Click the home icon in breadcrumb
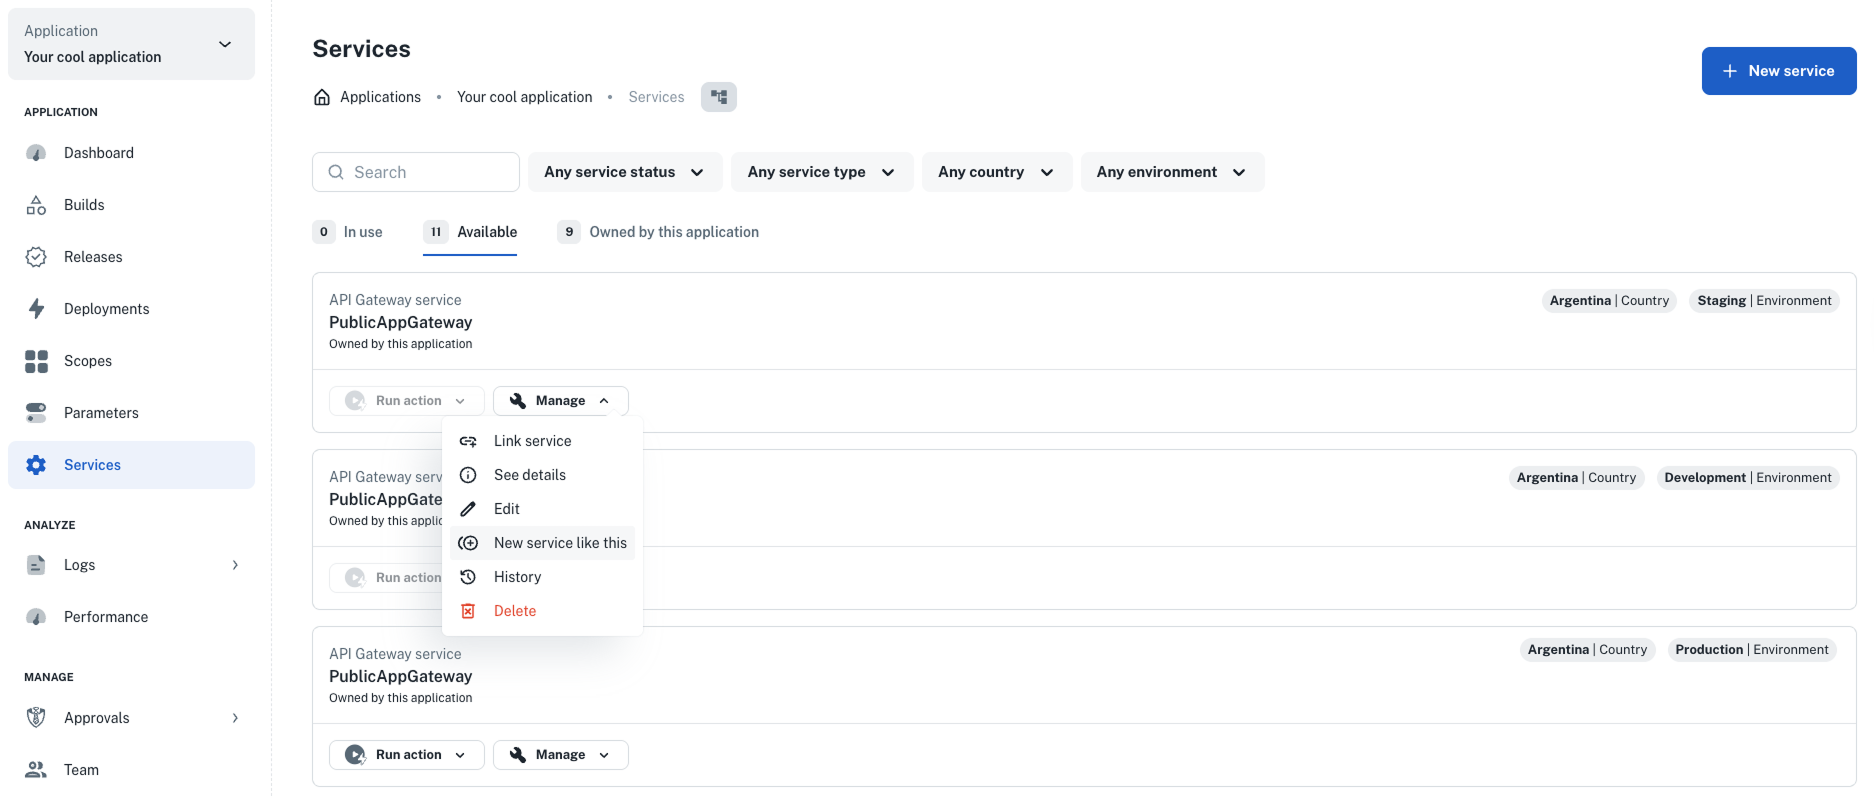1874x797 pixels. (322, 97)
